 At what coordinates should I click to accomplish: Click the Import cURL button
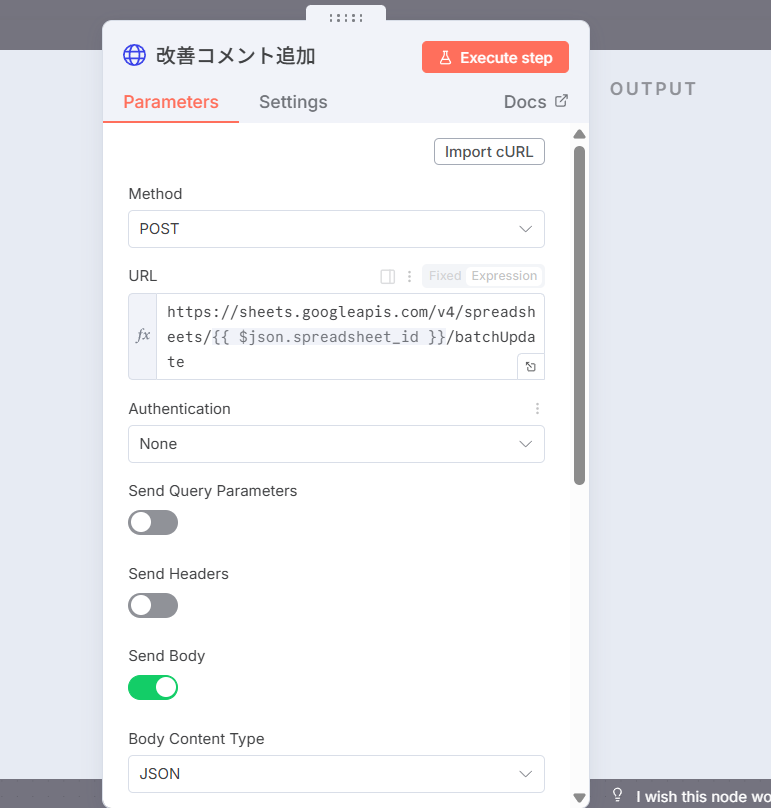[489, 152]
